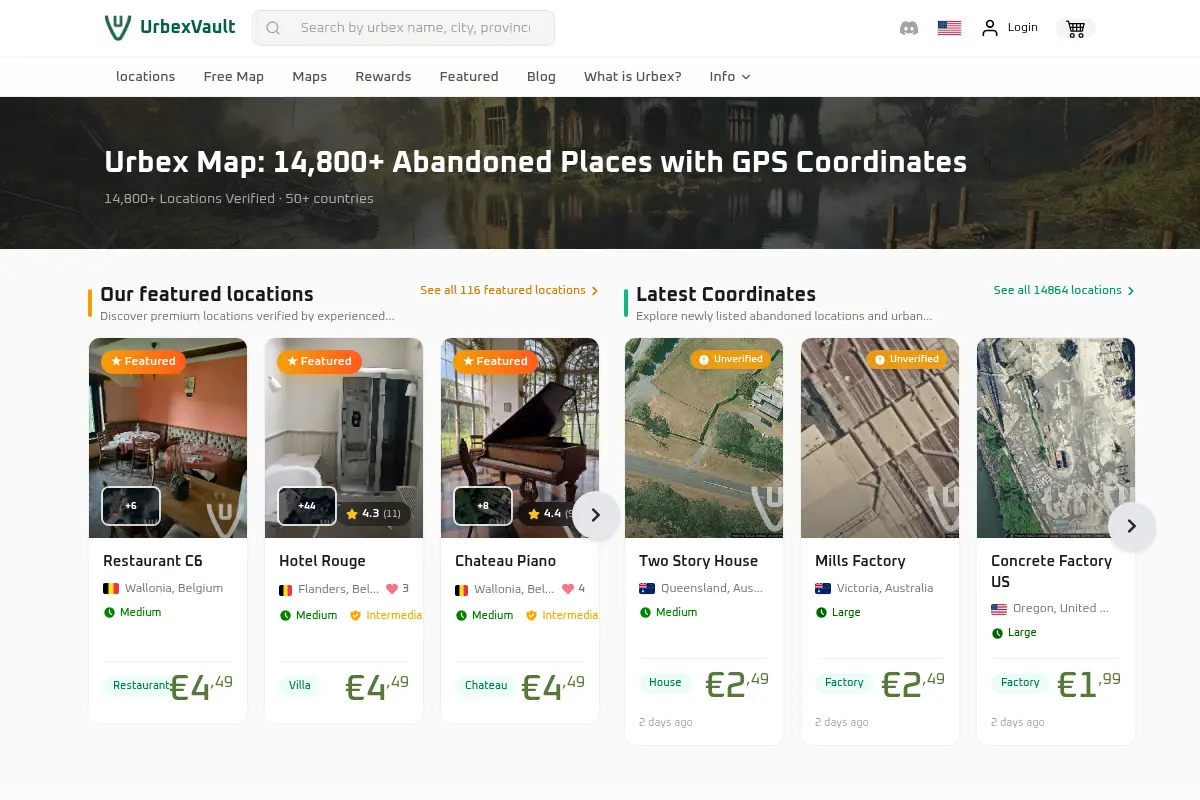
Task: Click the search magnifier icon
Action: click(x=273, y=28)
